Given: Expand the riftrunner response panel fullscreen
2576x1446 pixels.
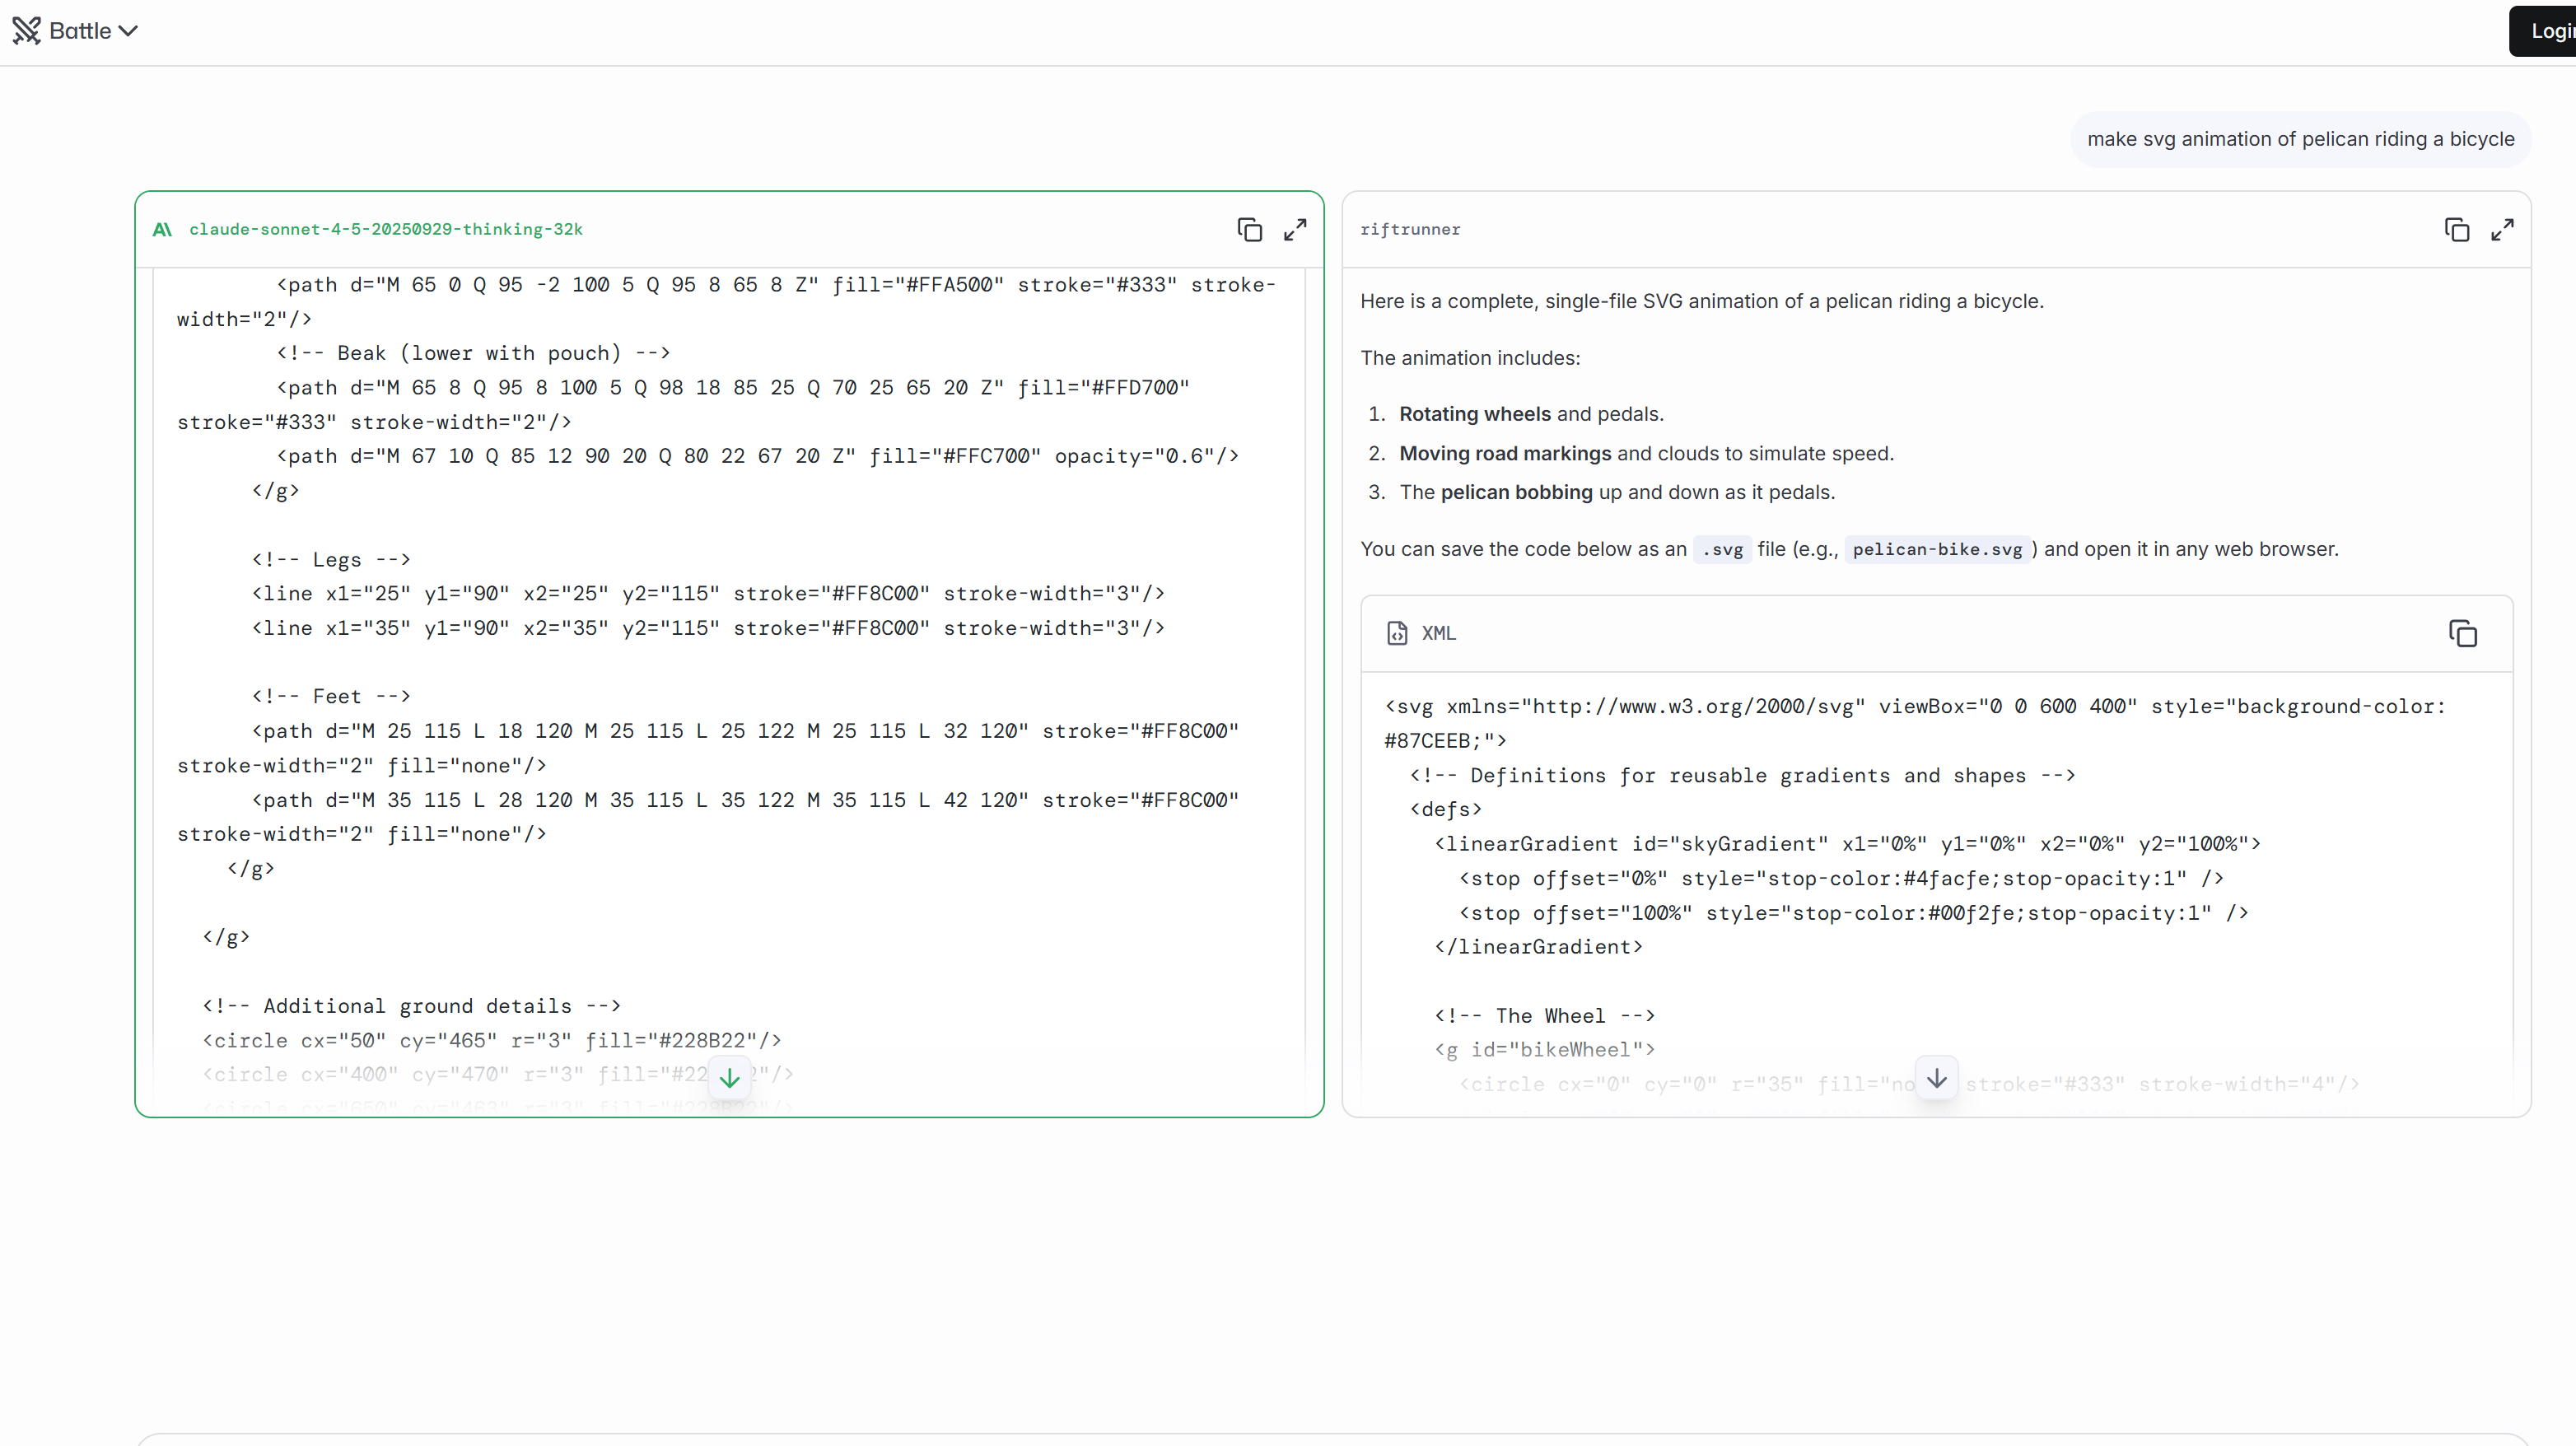Looking at the screenshot, I should click(2502, 230).
